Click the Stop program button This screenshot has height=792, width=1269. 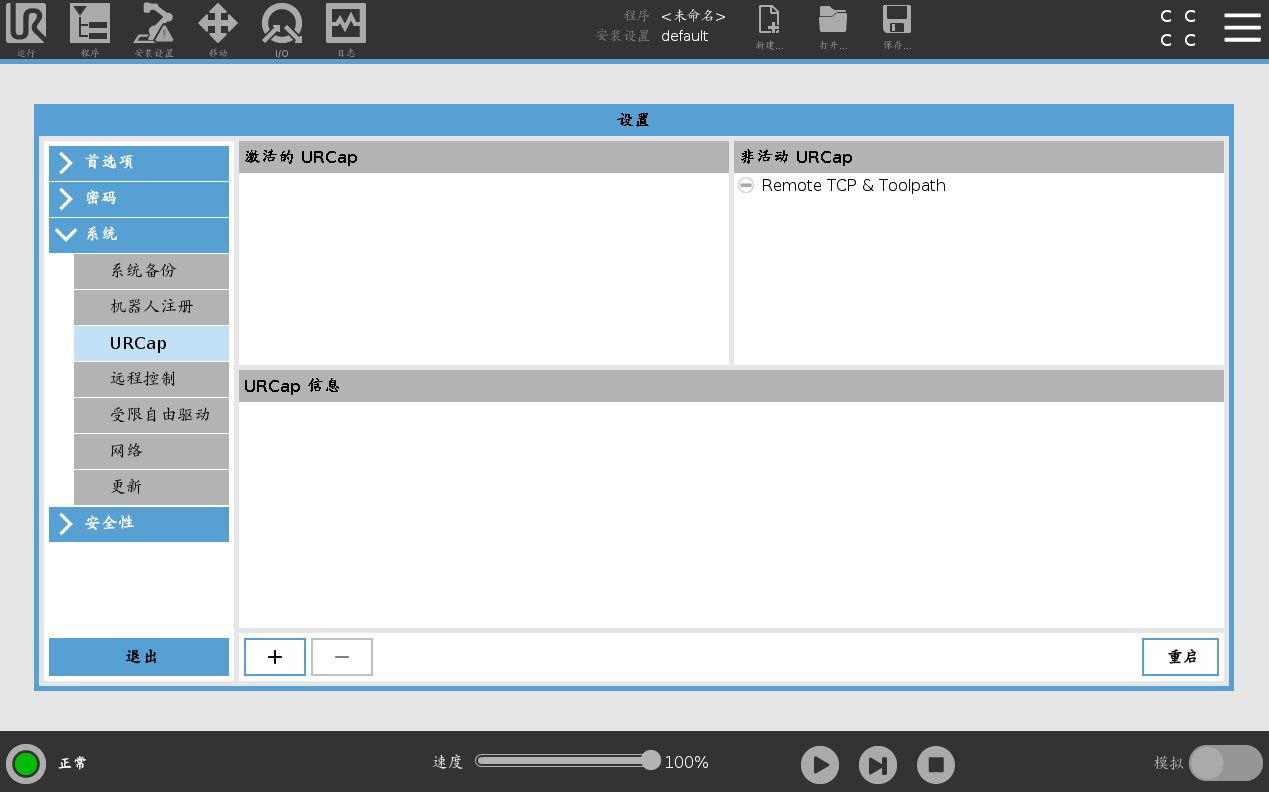pyautogui.click(x=936, y=765)
